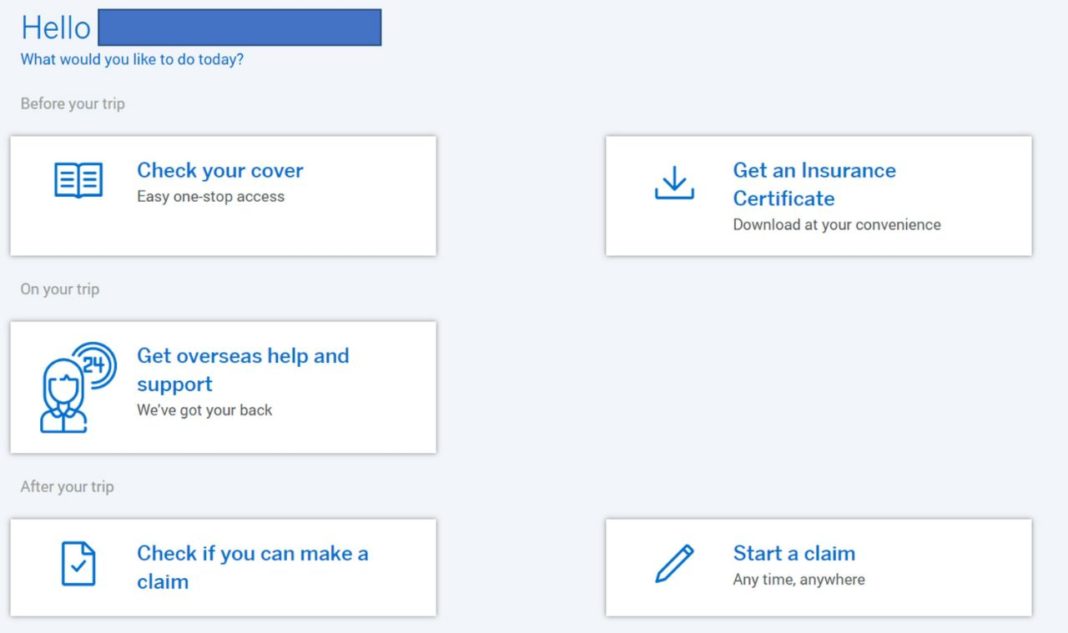Click the We've got your back text
Screen dimensions: 1068x633
[207, 409]
